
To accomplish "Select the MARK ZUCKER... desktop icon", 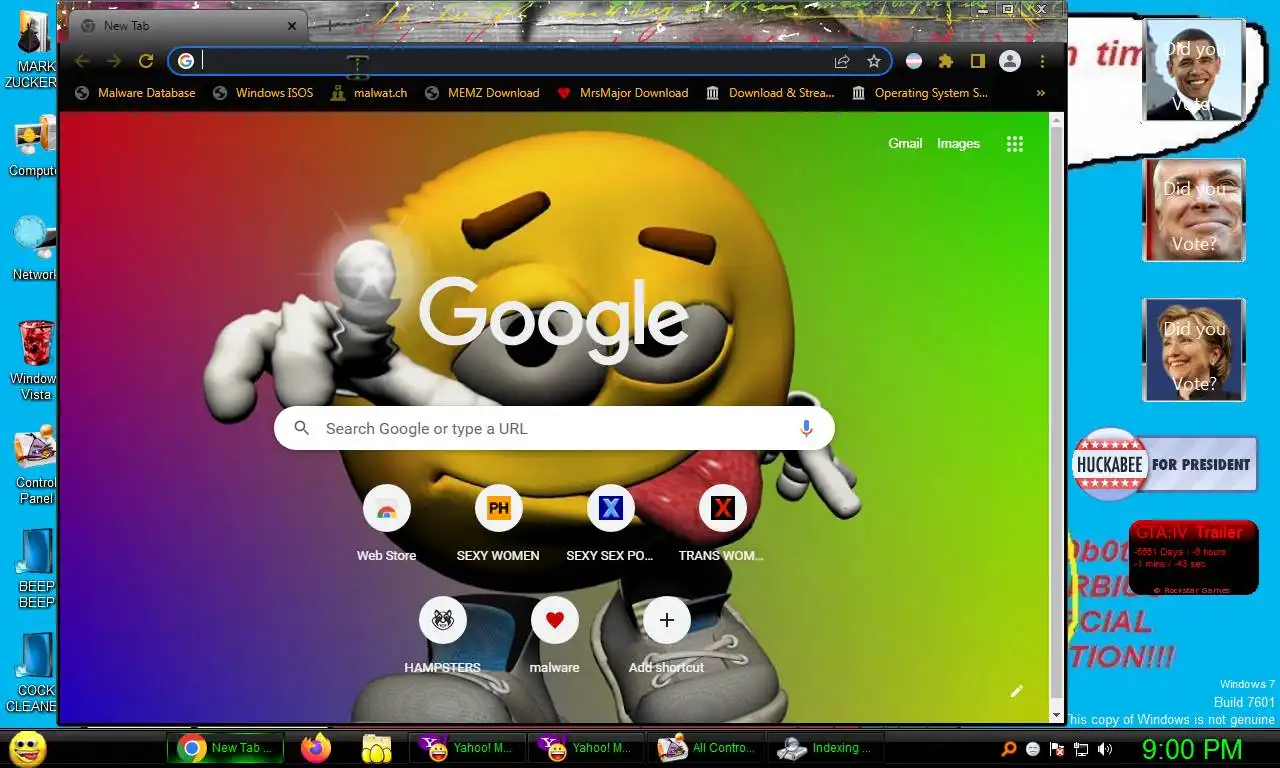I will pos(33,48).
